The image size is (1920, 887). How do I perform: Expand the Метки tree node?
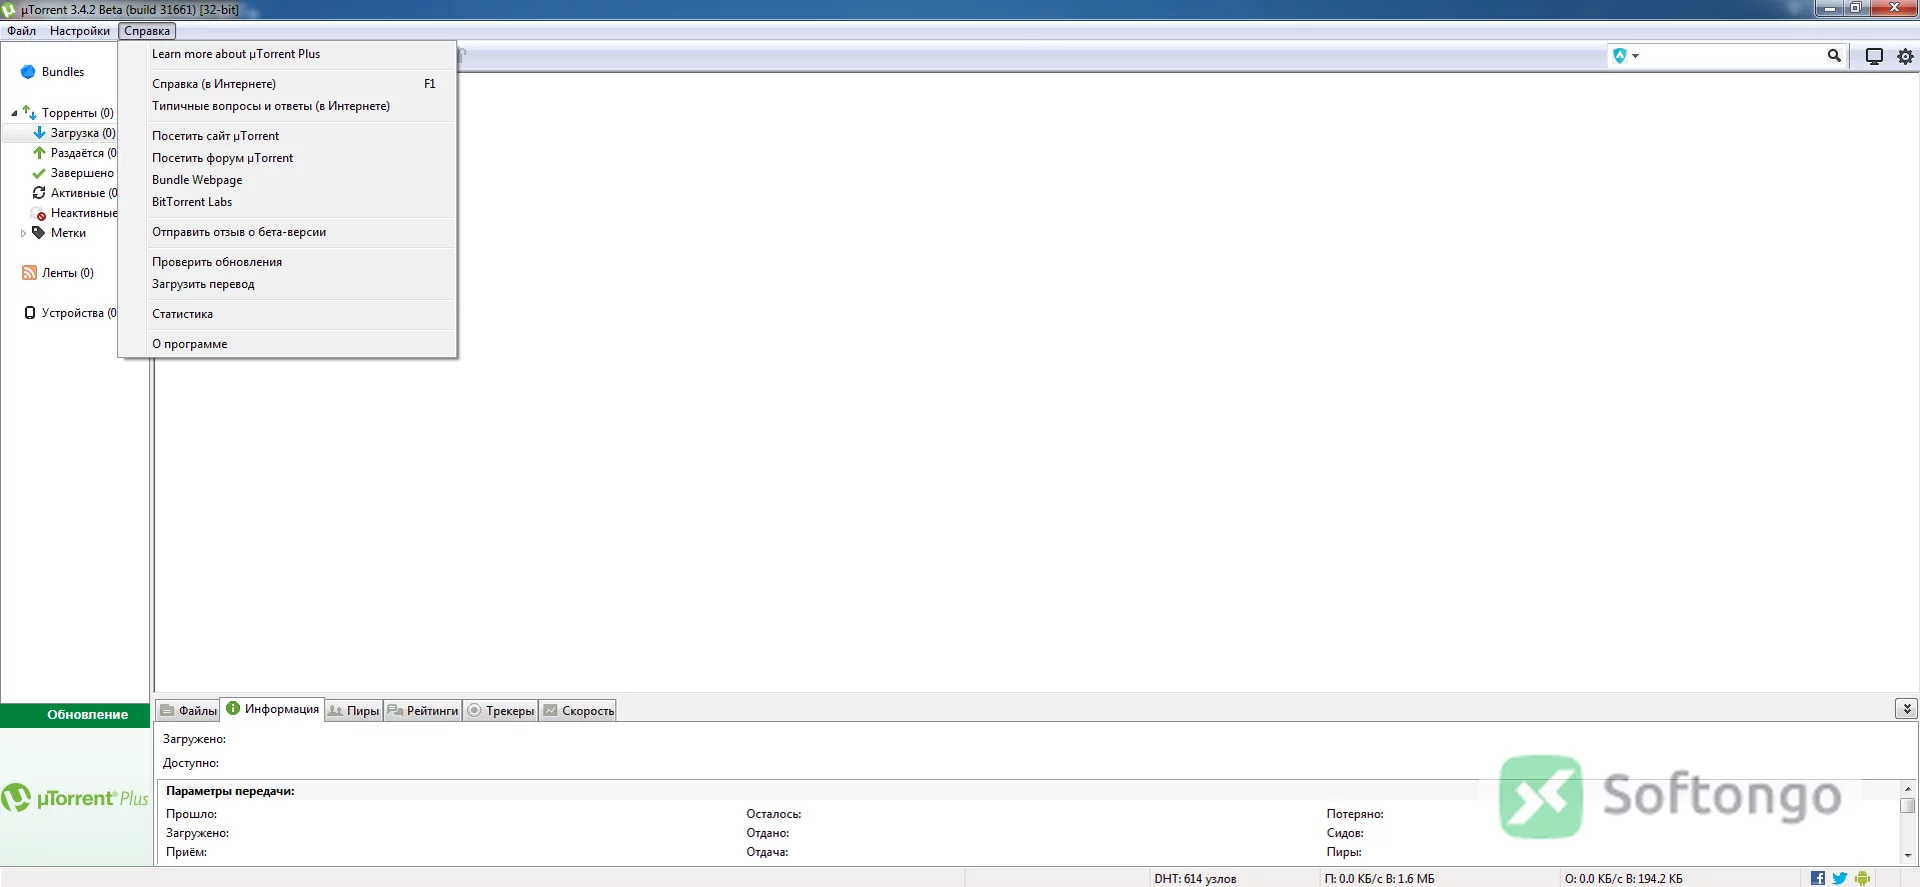click(x=23, y=233)
